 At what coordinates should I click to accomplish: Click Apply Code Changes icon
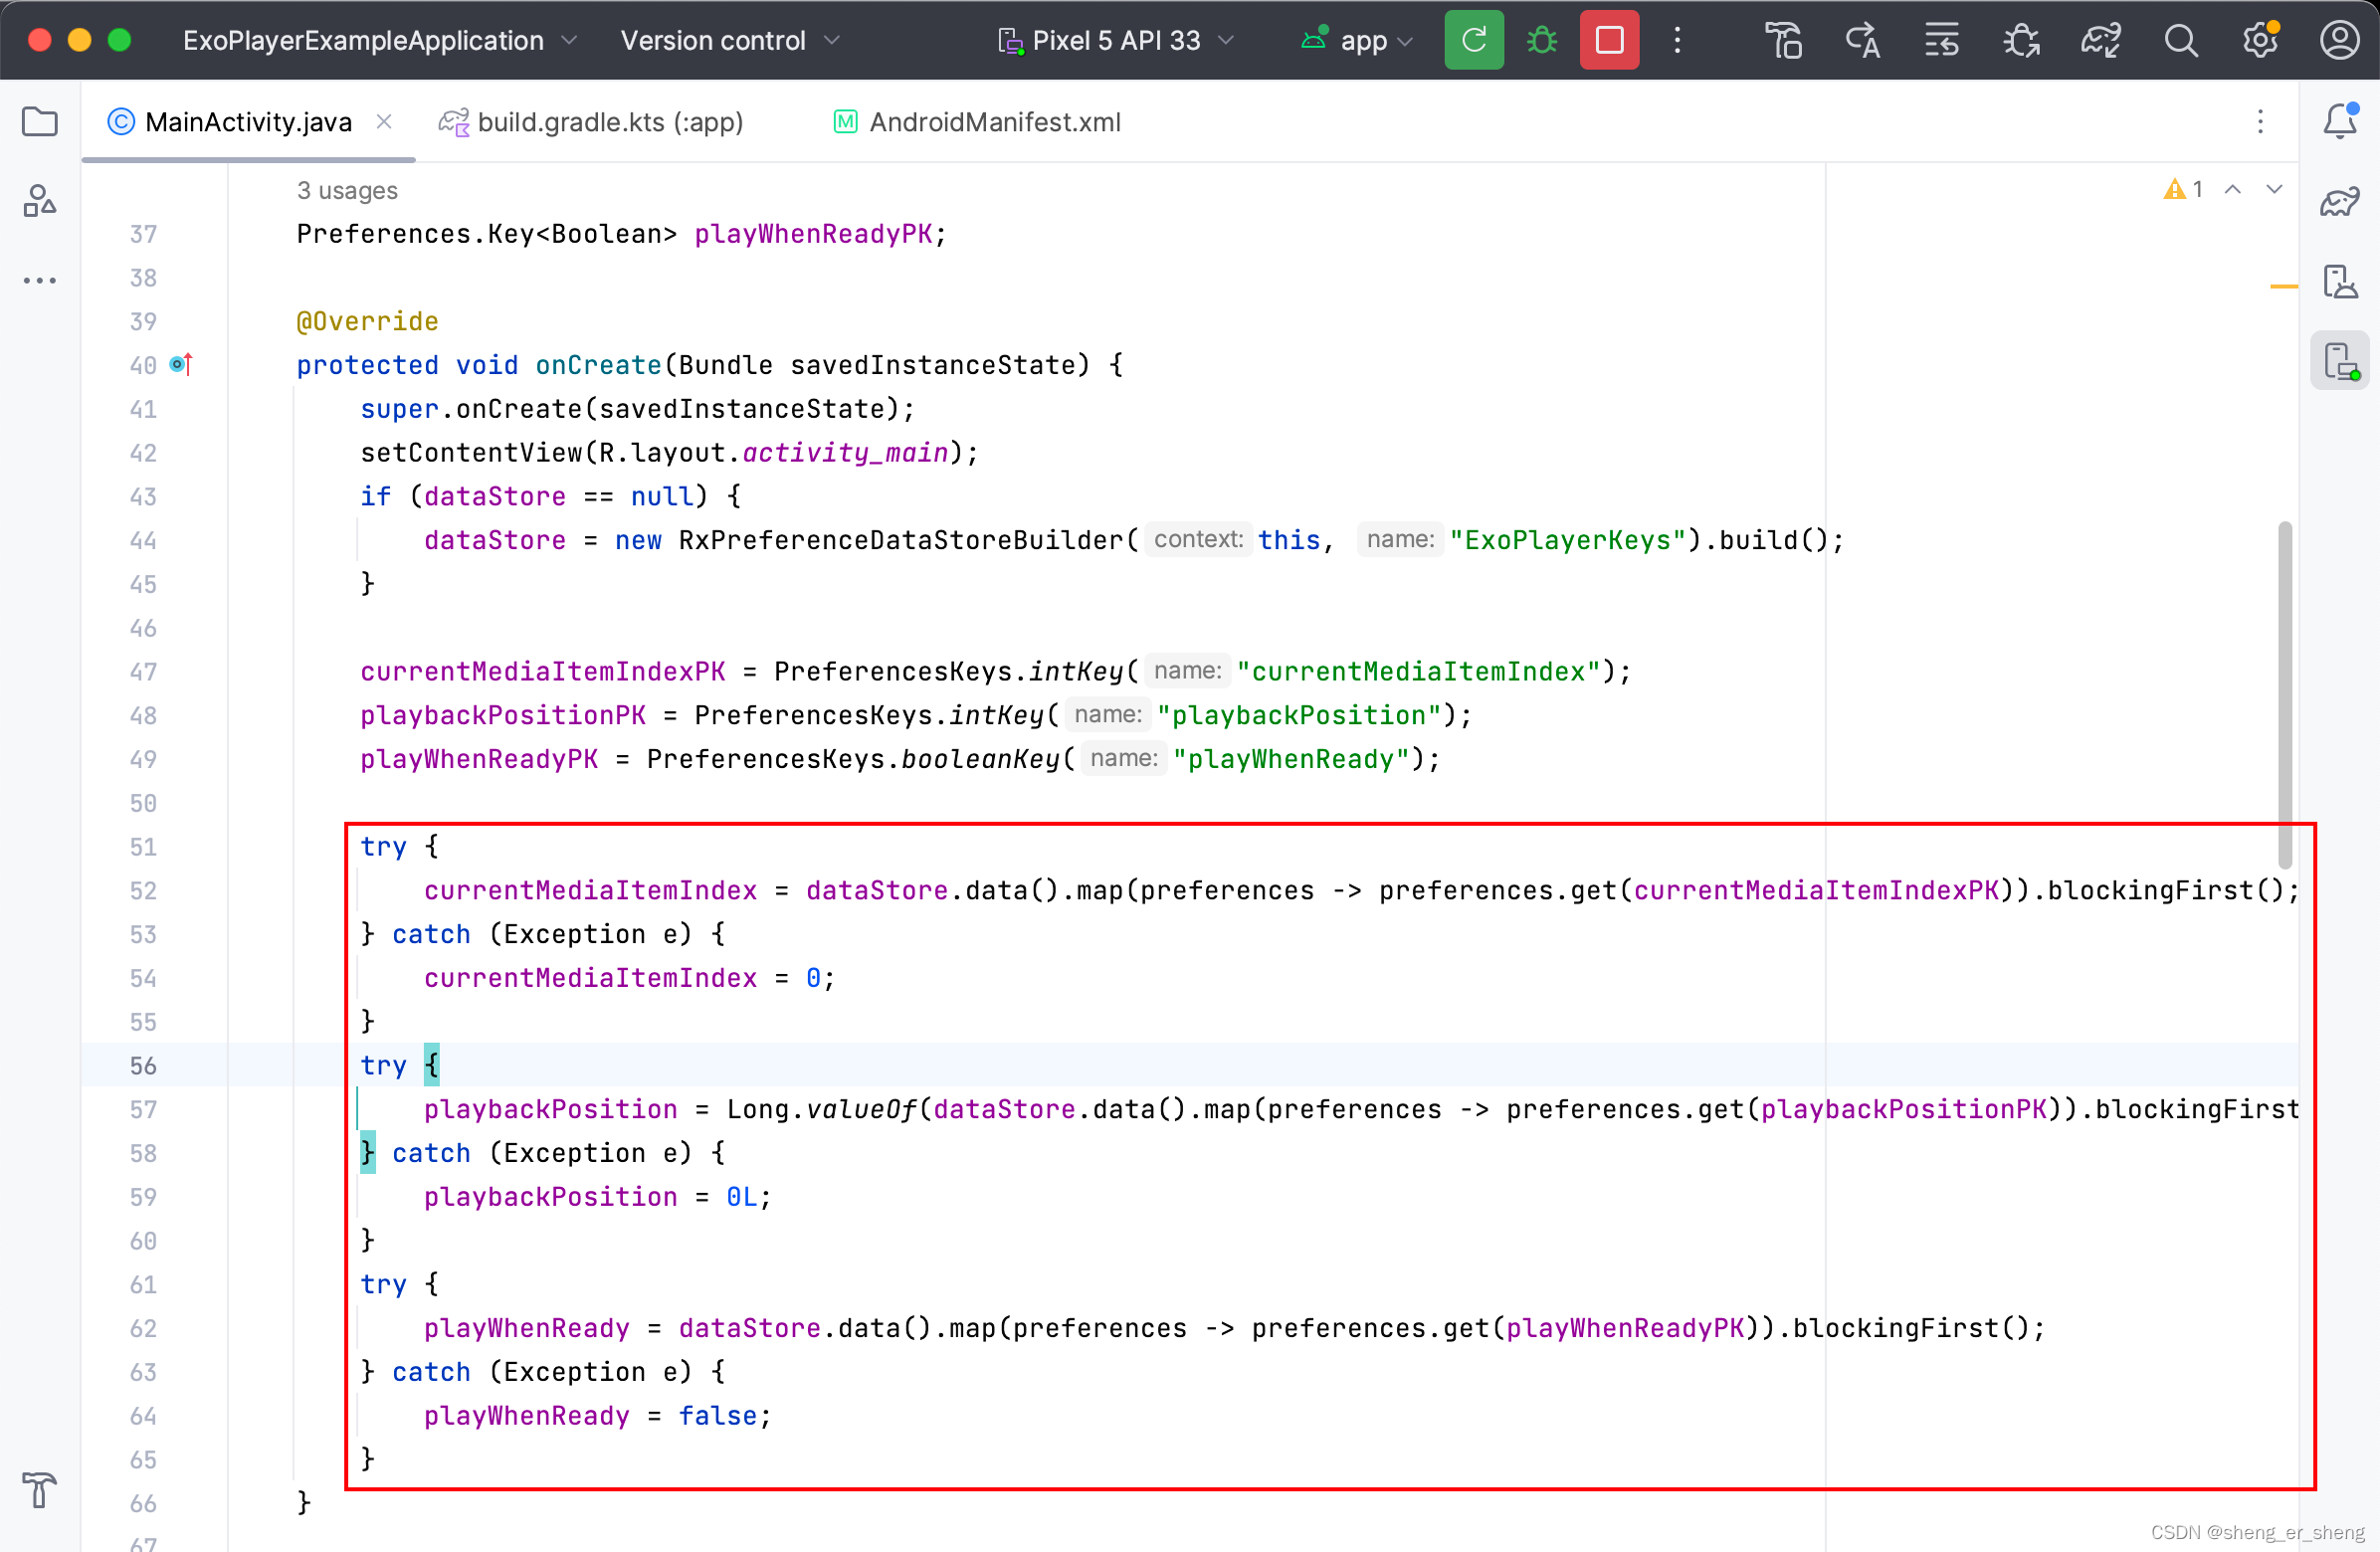(1862, 40)
